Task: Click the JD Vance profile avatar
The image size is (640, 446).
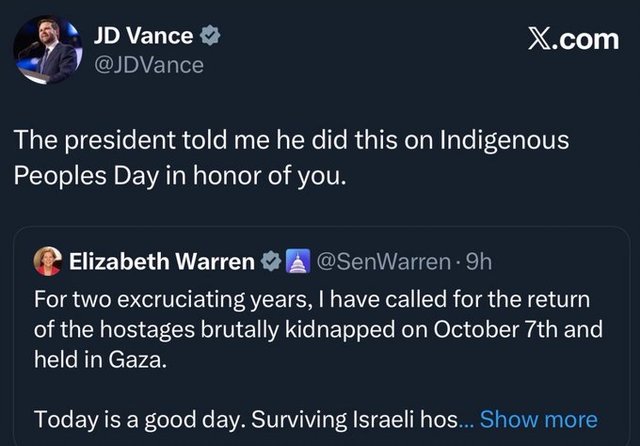Action: [x=45, y=50]
